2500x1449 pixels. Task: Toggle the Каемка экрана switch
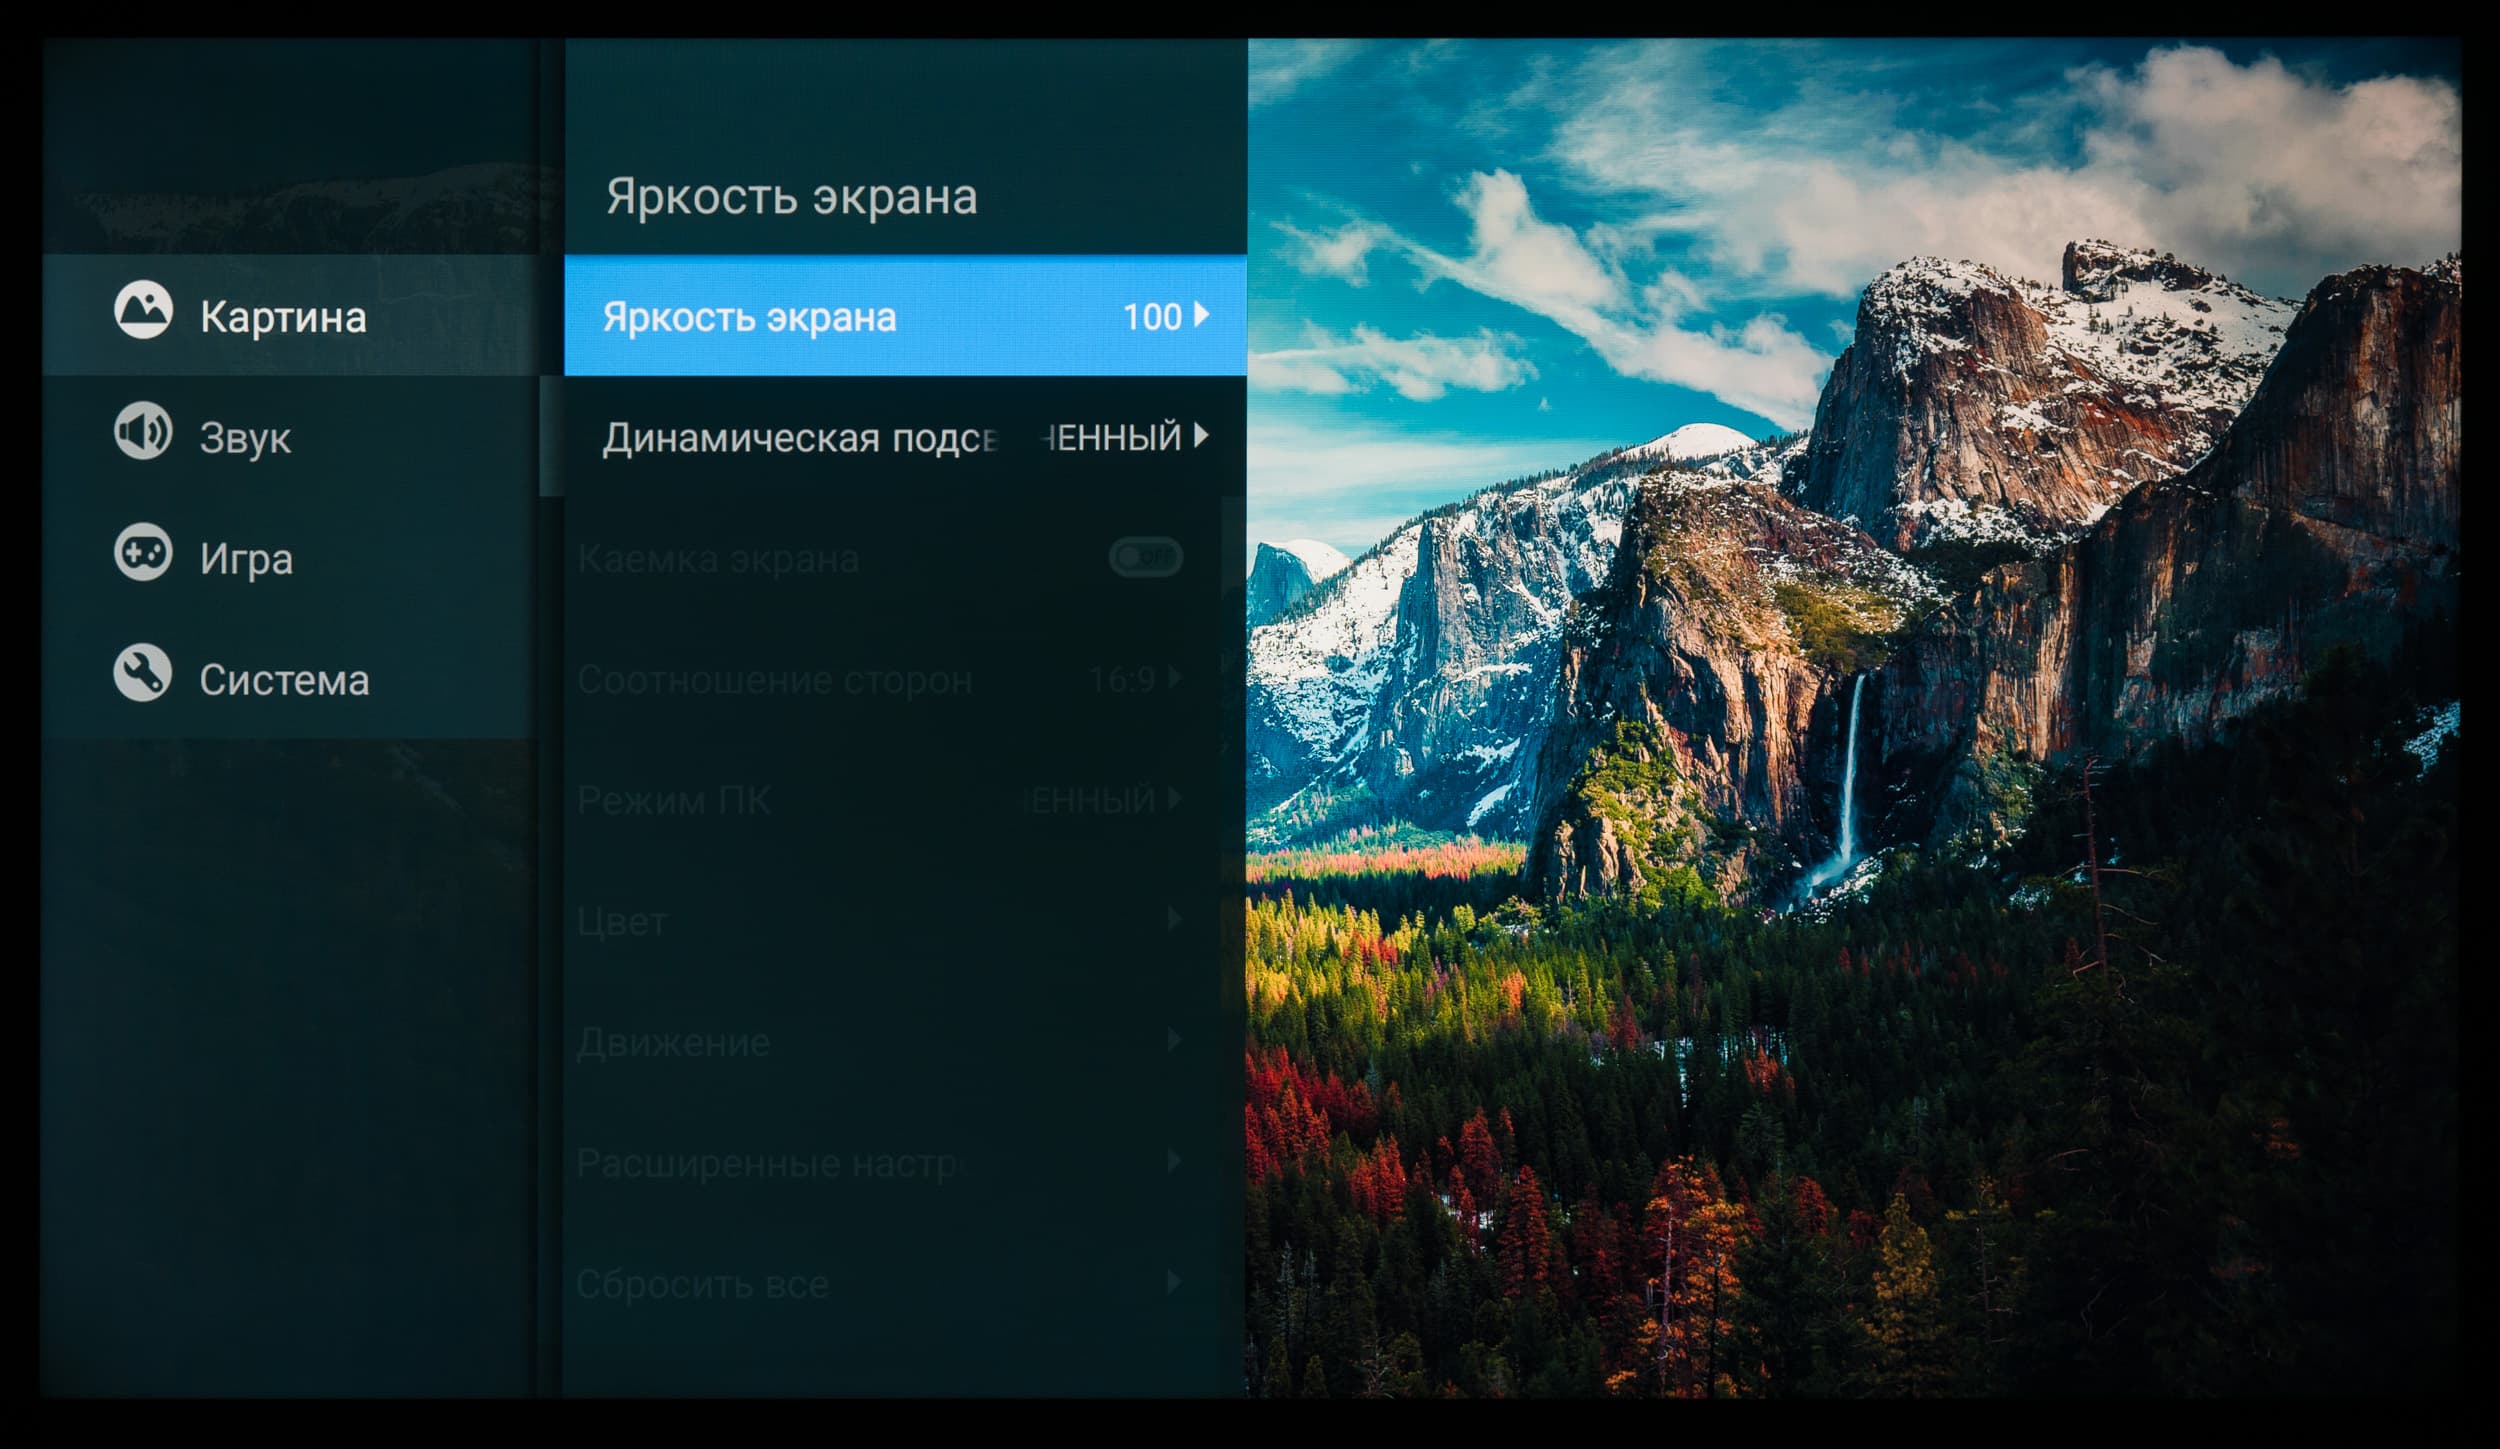[1146, 556]
